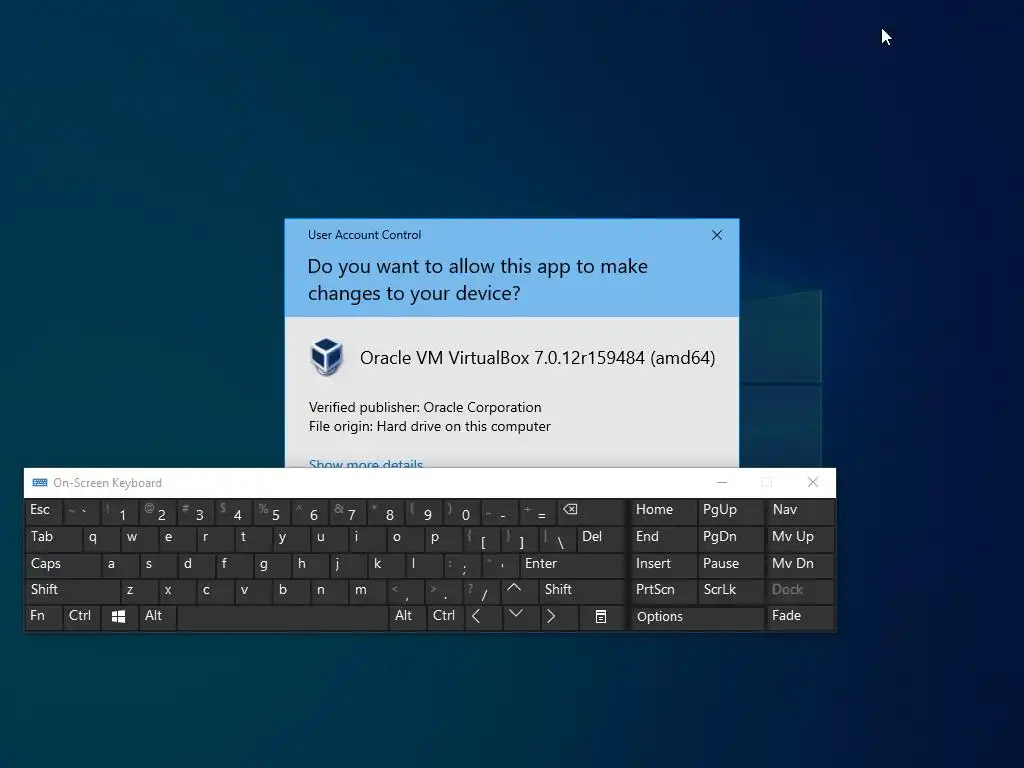The width and height of the screenshot is (1024, 768).
Task: Click the Backspace key icon on keyboard
Action: click(591, 512)
